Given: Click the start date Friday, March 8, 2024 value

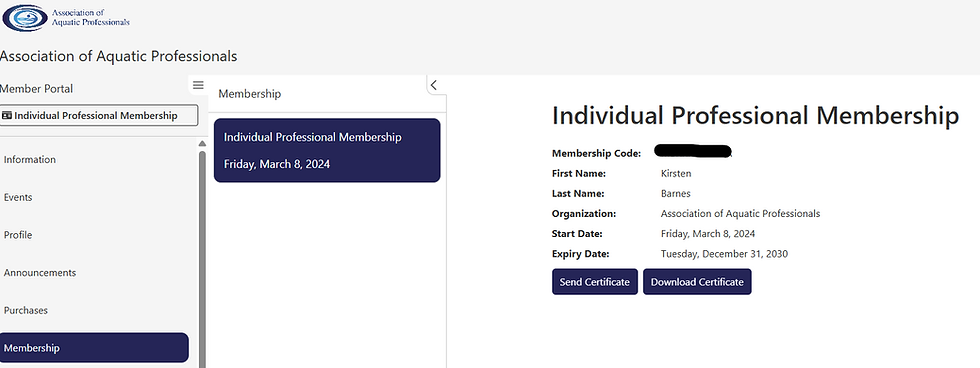Looking at the screenshot, I should coord(708,234).
